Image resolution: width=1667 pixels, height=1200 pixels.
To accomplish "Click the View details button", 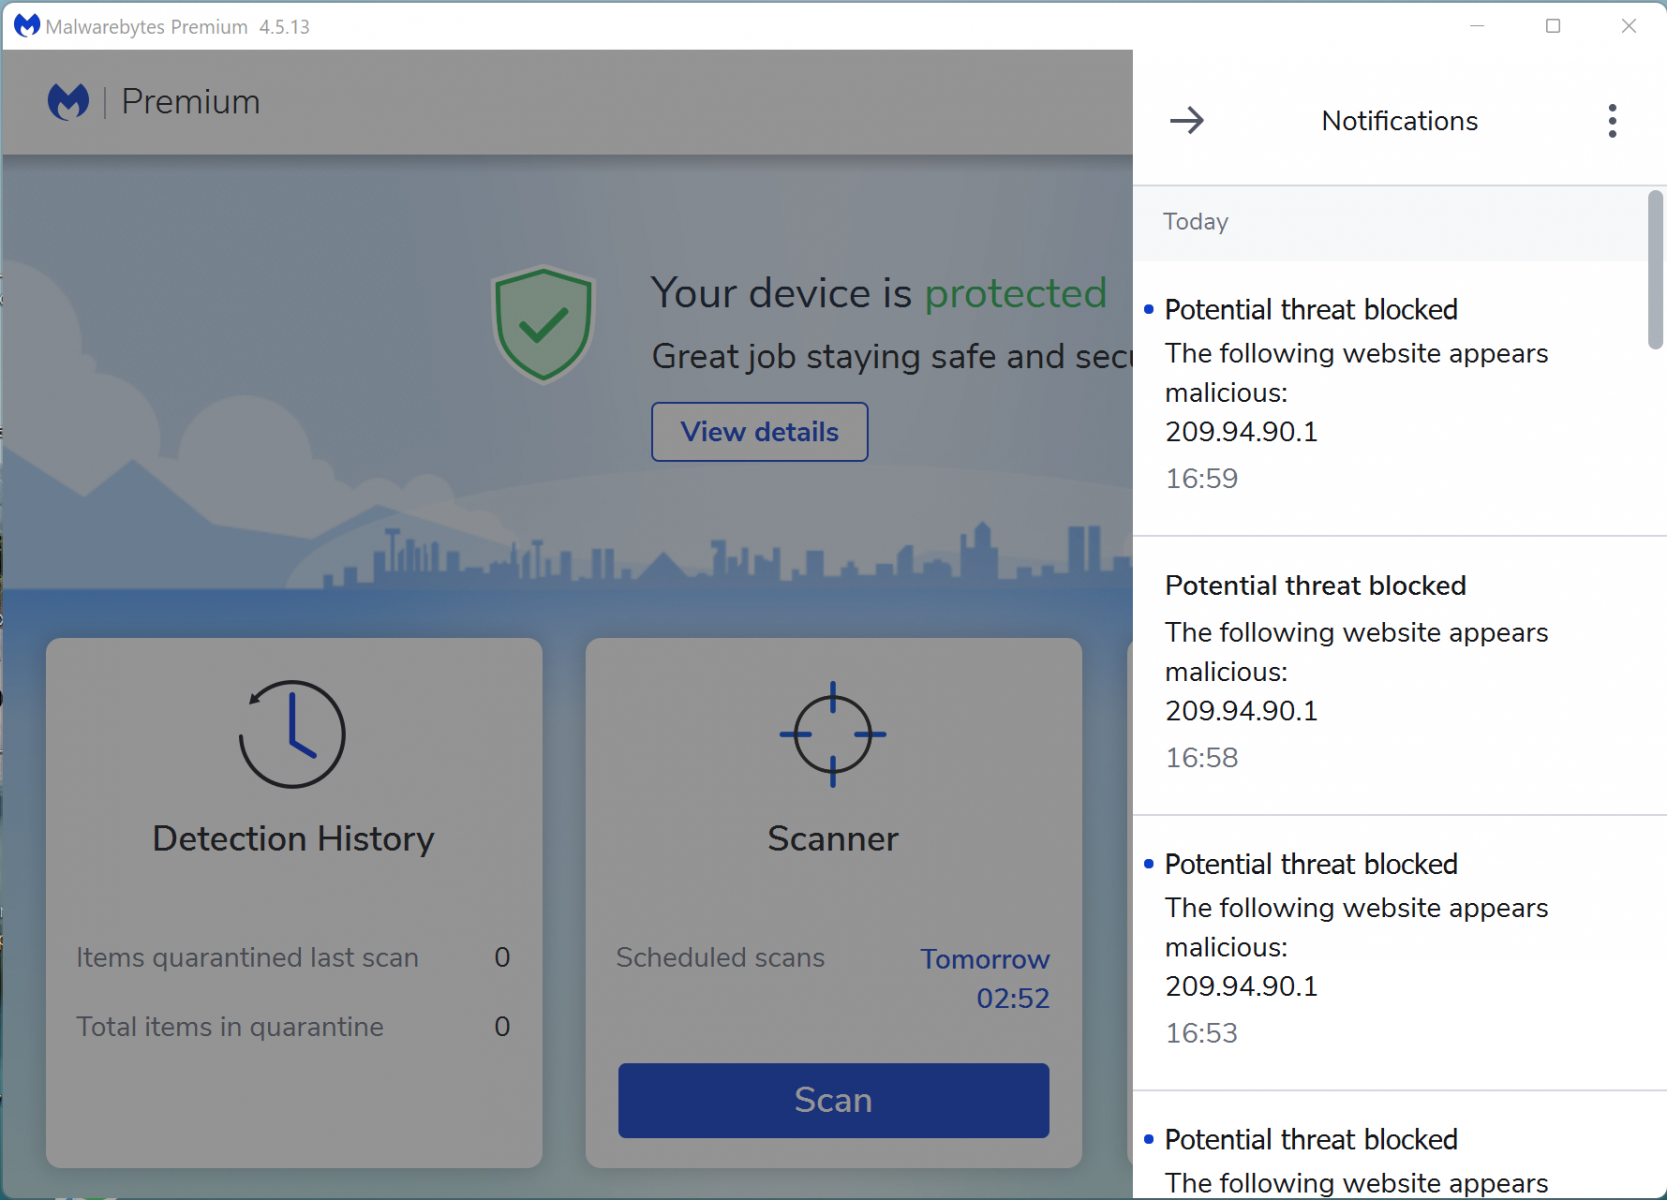I will [760, 432].
